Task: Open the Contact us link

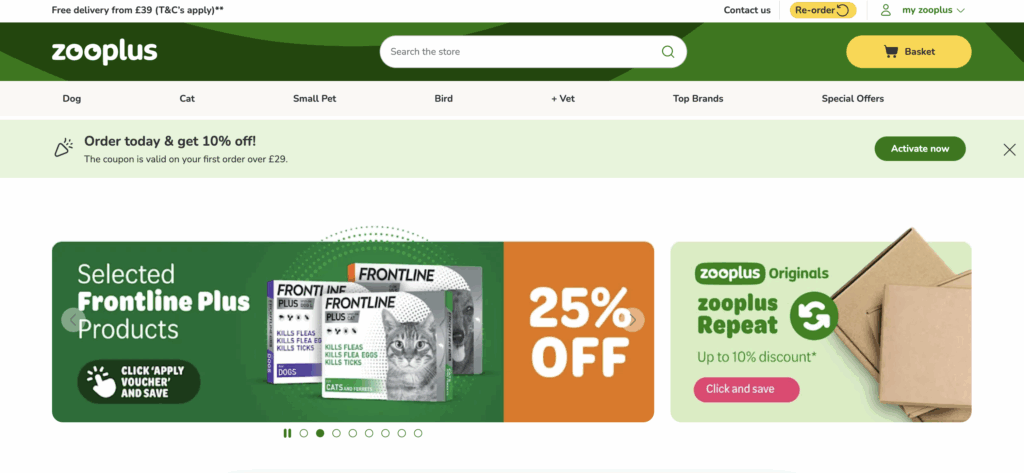Action: pos(747,10)
